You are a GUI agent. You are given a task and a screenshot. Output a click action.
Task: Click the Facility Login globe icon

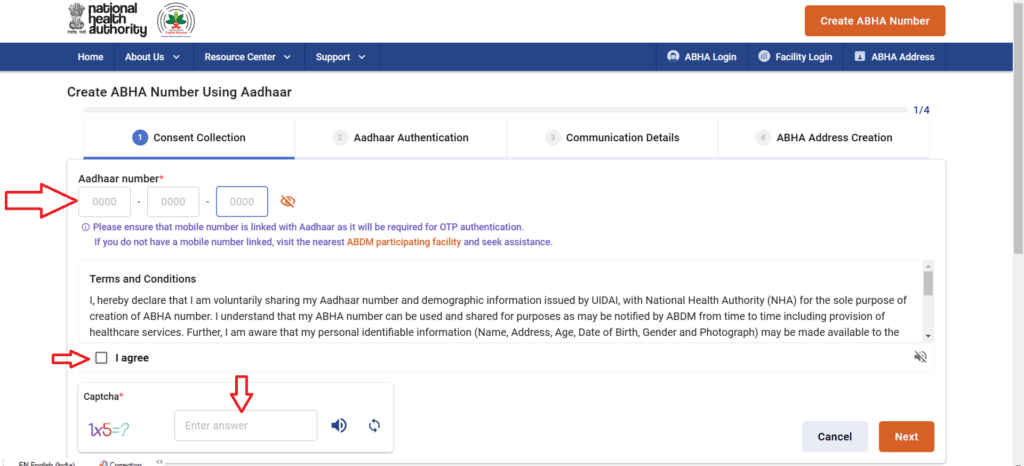click(764, 56)
